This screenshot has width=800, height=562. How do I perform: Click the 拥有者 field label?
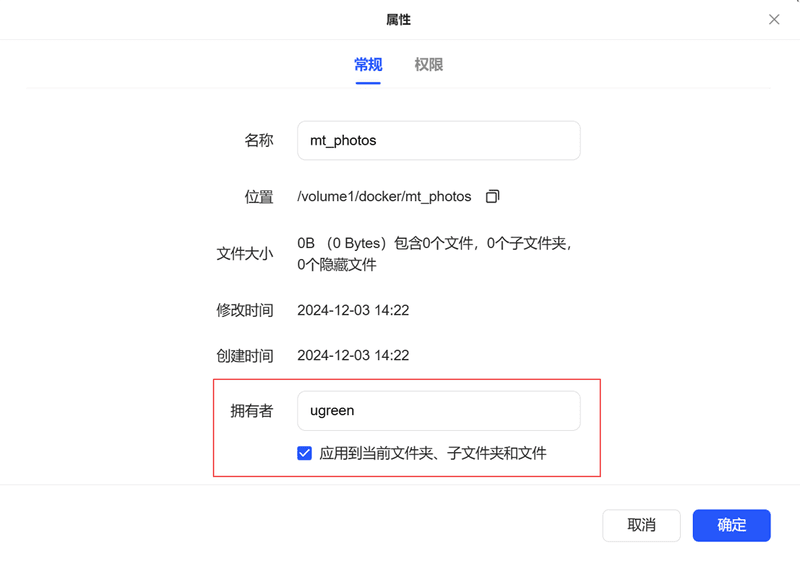coord(252,411)
